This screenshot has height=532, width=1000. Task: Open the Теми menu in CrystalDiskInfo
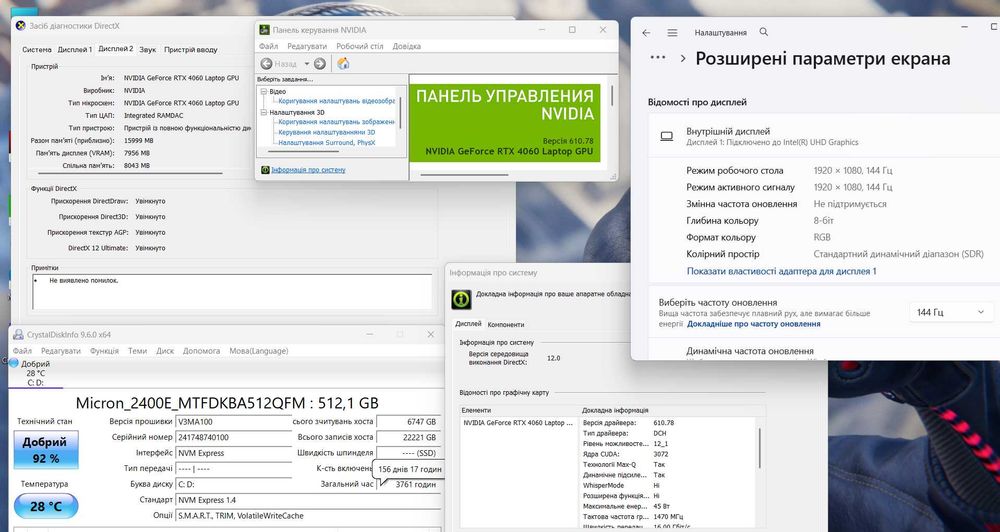click(137, 351)
